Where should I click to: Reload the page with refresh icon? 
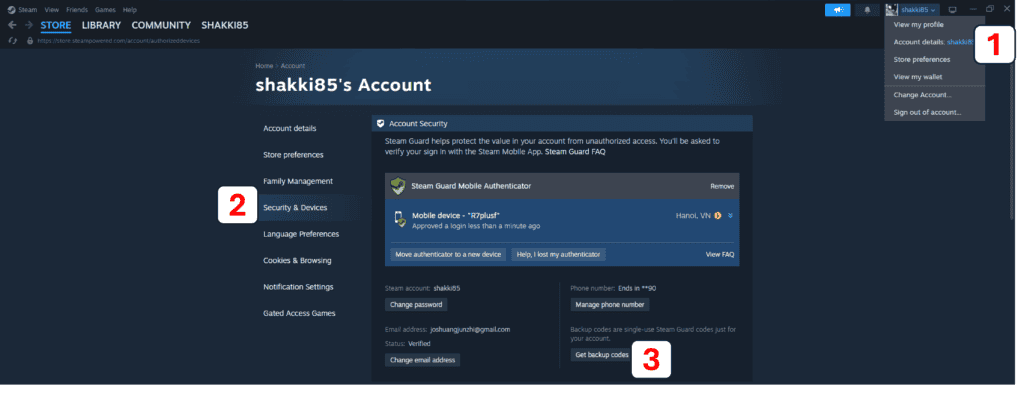coord(13,41)
